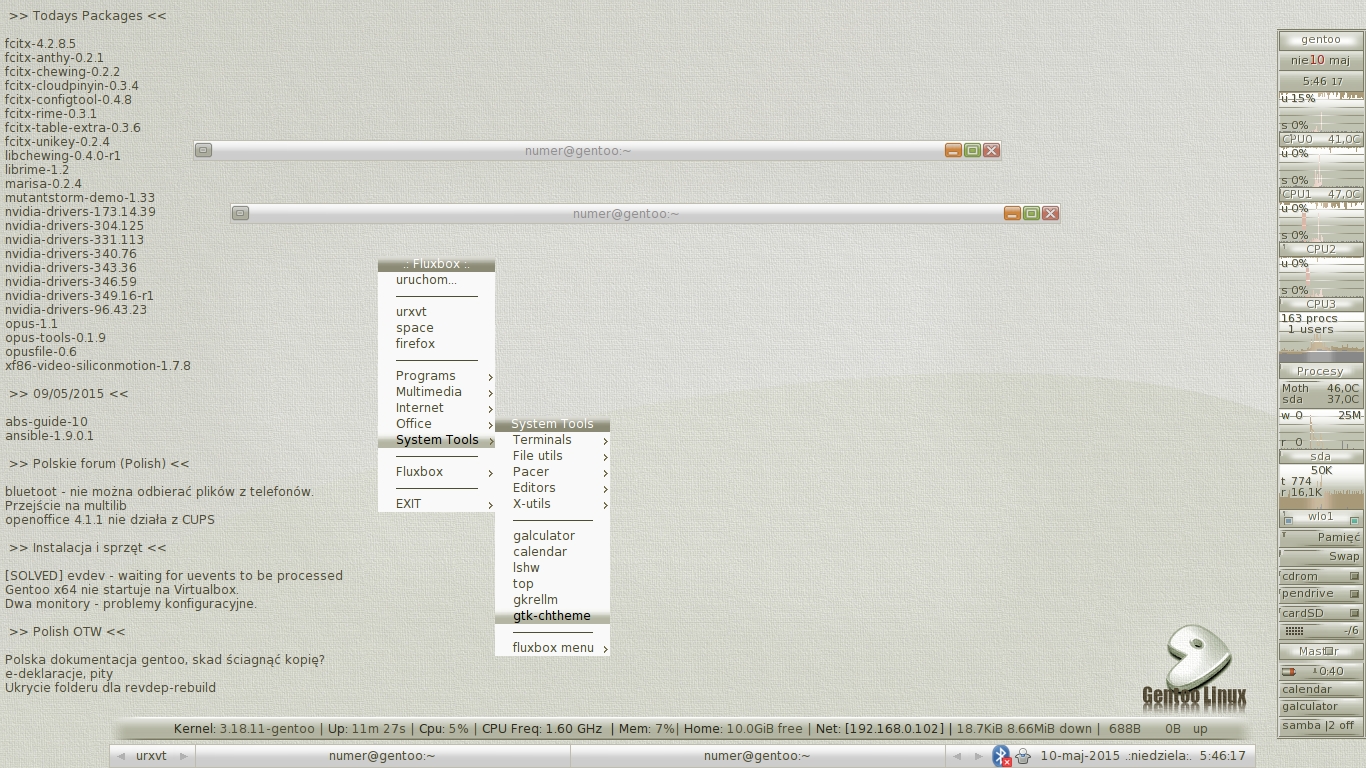Click the urxvt workspace name in toolbar
The image size is (1366, 768).
click(x=152, y=756)
